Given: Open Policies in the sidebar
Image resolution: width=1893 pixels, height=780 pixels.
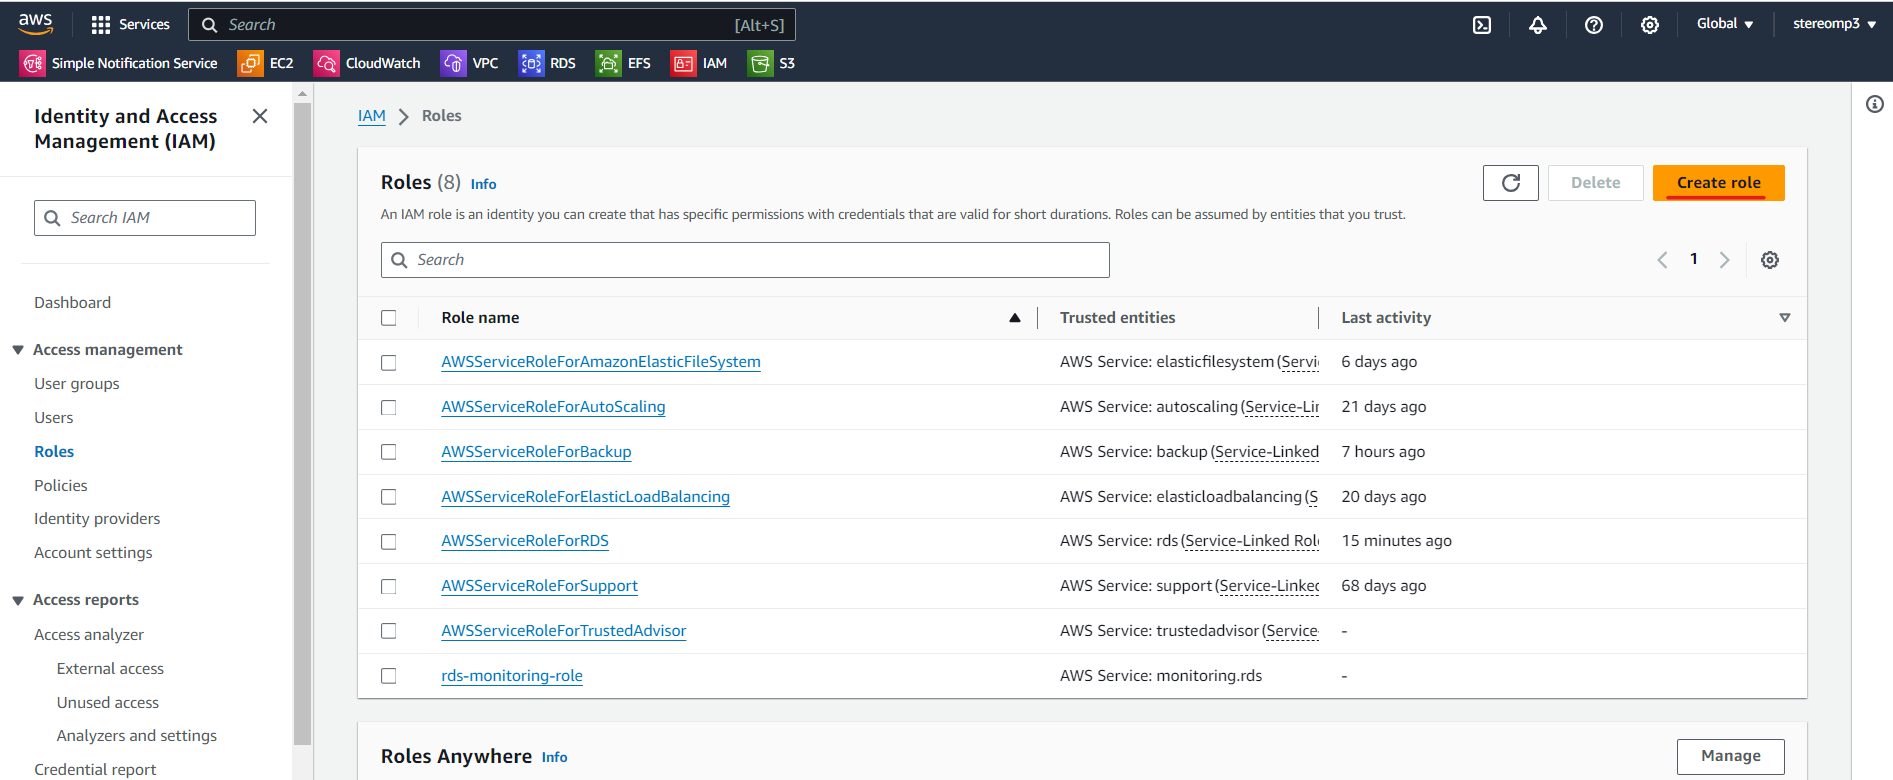Looking at the screenshot, I should [x=61, y=486].
